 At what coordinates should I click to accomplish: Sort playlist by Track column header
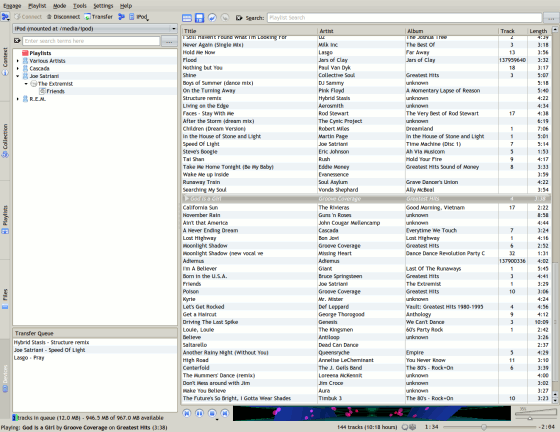pyautogui.click(x=513, y=31)
